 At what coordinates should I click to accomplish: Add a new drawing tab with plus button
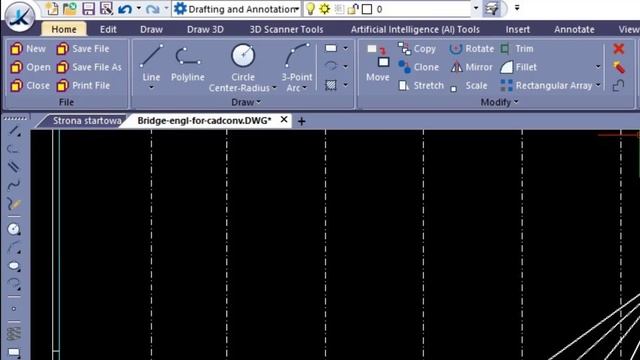301,121
